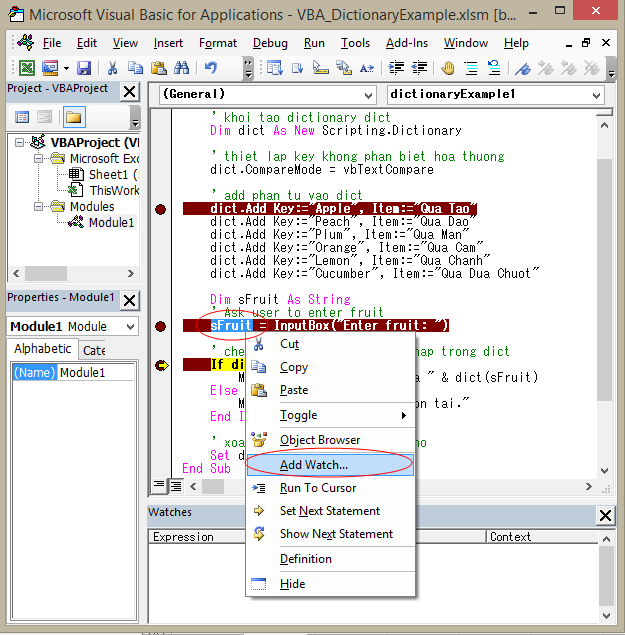Click the Previous Bookmark icon

569,68
